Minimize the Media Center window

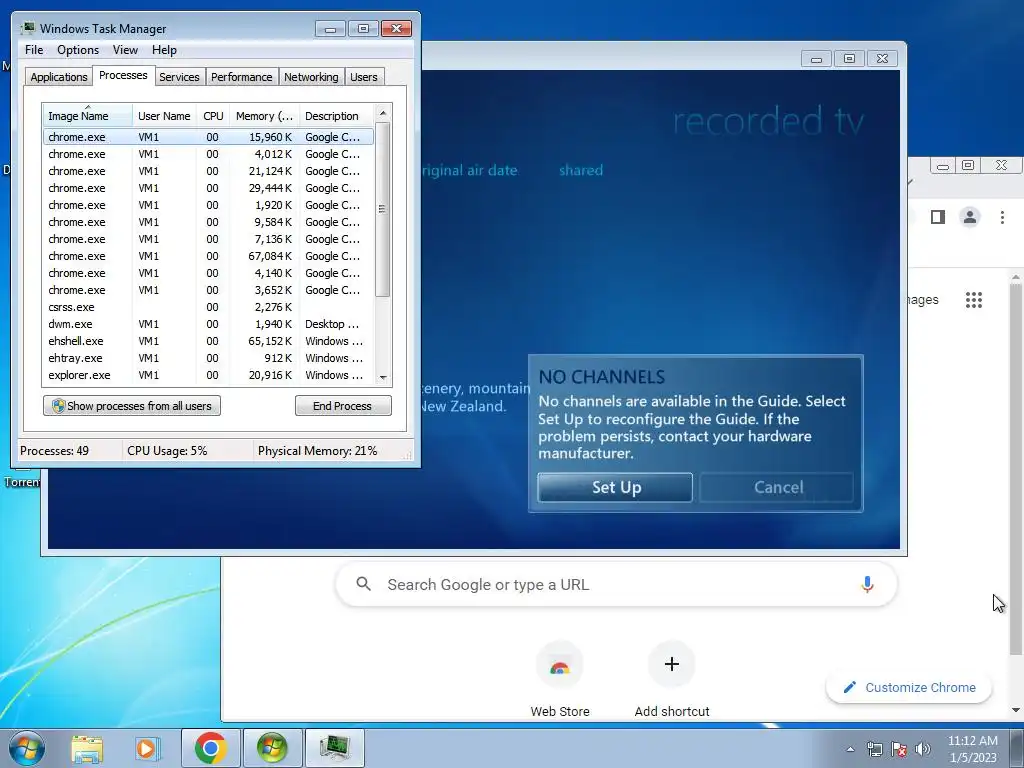[816, 59]
